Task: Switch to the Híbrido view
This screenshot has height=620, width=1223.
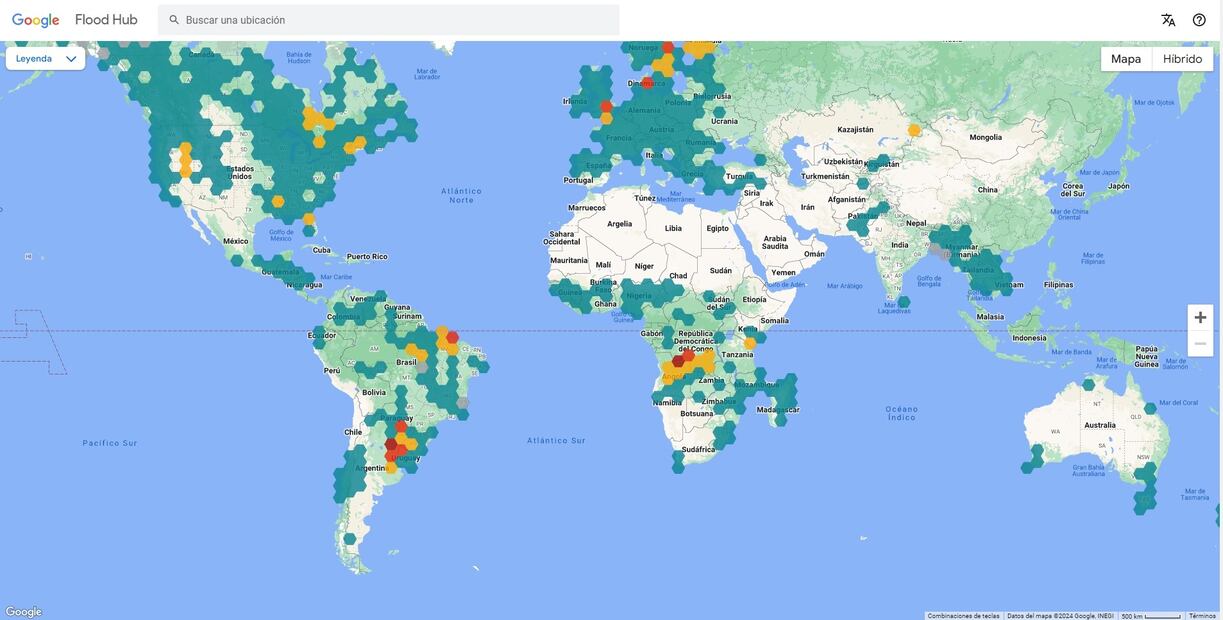Action: coord(1182,59)
